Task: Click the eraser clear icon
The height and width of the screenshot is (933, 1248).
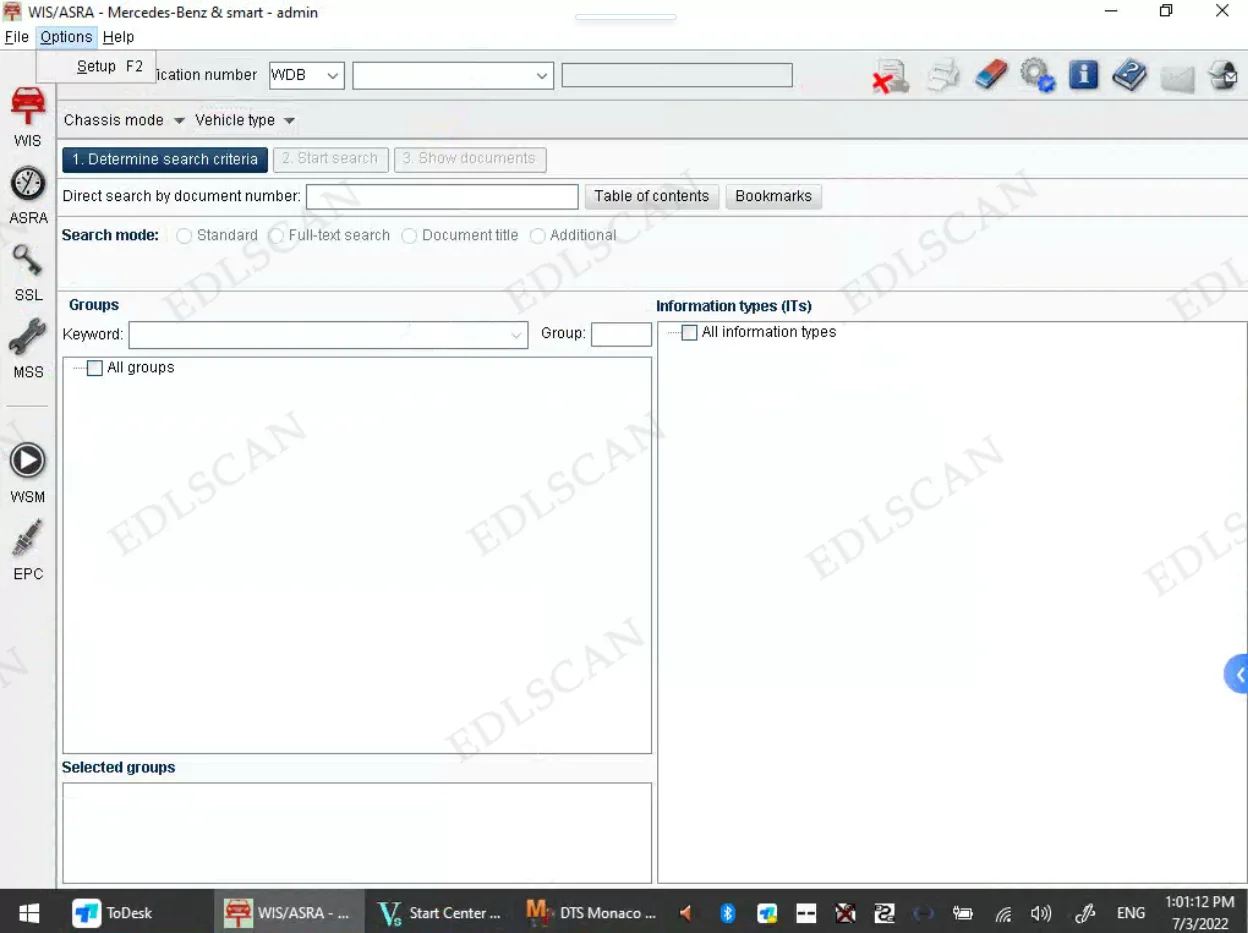Action: click(x=991, y=76)
